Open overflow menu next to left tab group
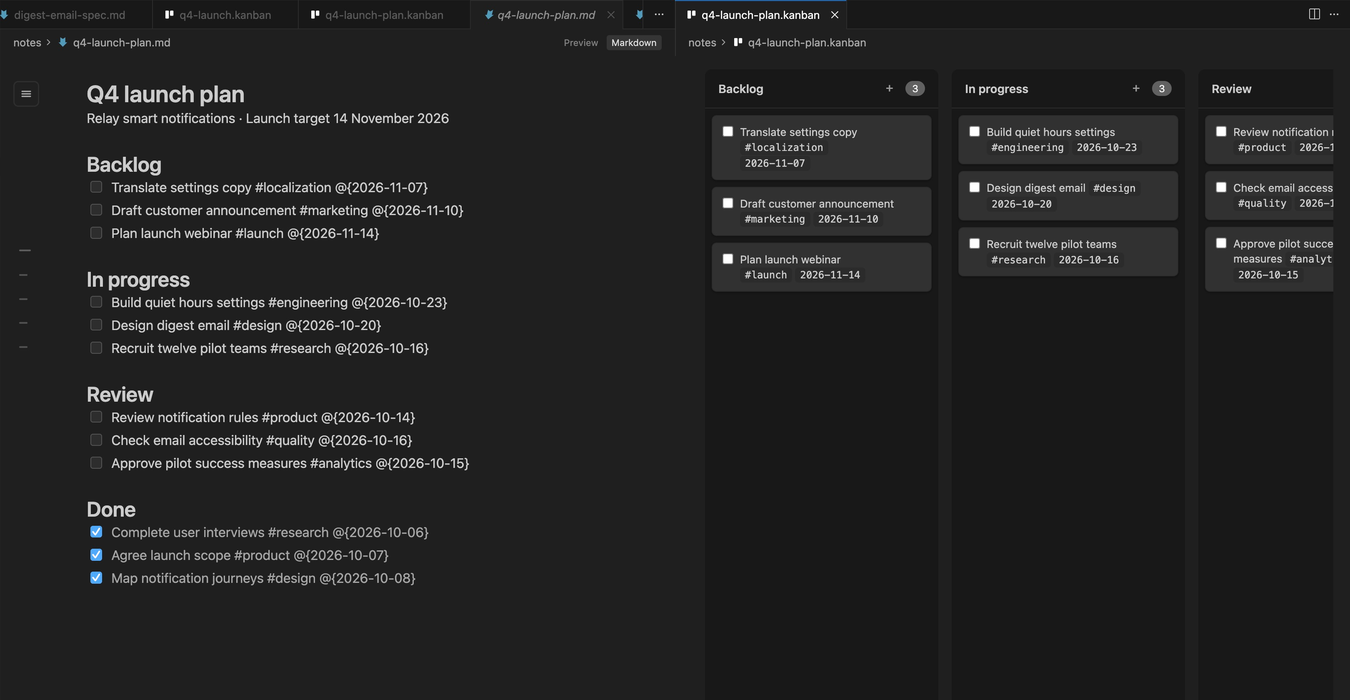This screenshot has width=1350, height=700. coord(659,14)
